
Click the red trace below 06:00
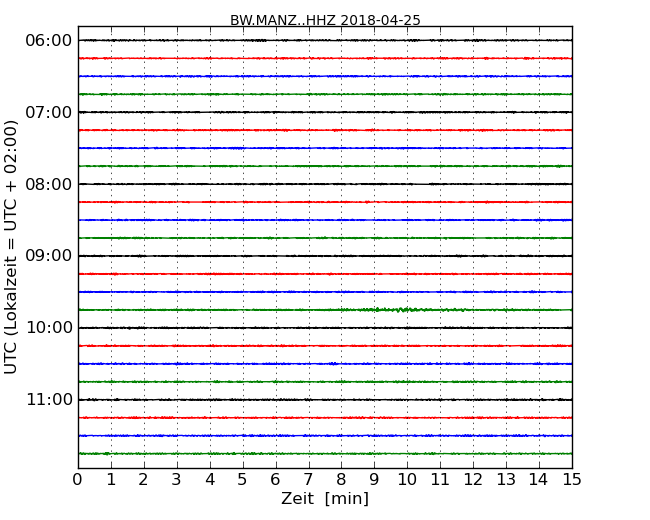(325, 58)
